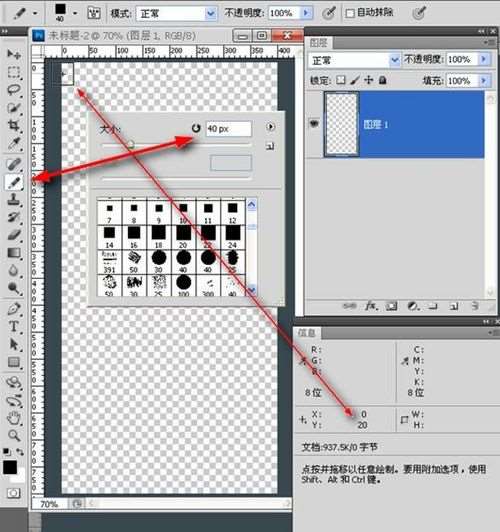Toggle lock position icon
The image size is (500, 532).
(x=368, y=80)
